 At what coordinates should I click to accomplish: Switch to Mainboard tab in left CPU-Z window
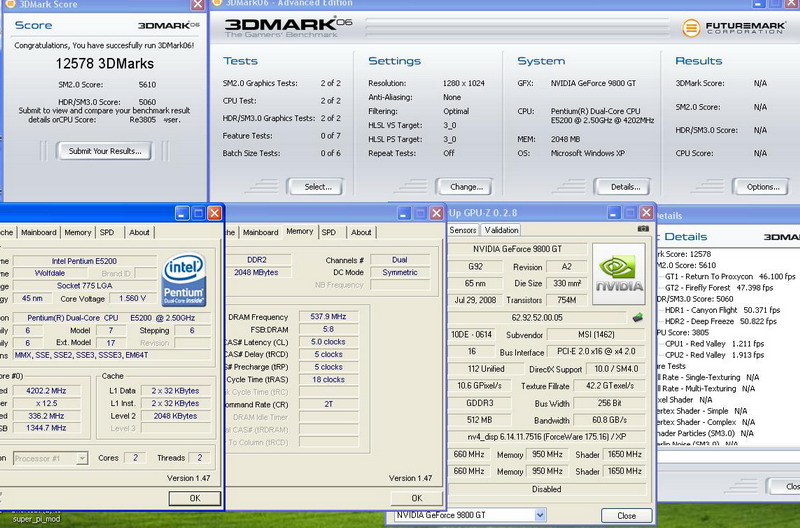39,232
